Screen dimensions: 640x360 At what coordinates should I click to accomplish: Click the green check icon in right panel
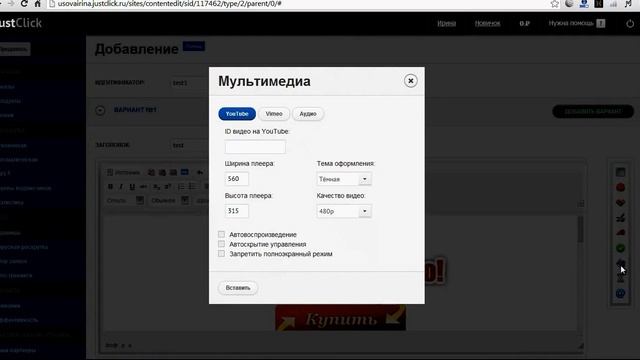620,248
